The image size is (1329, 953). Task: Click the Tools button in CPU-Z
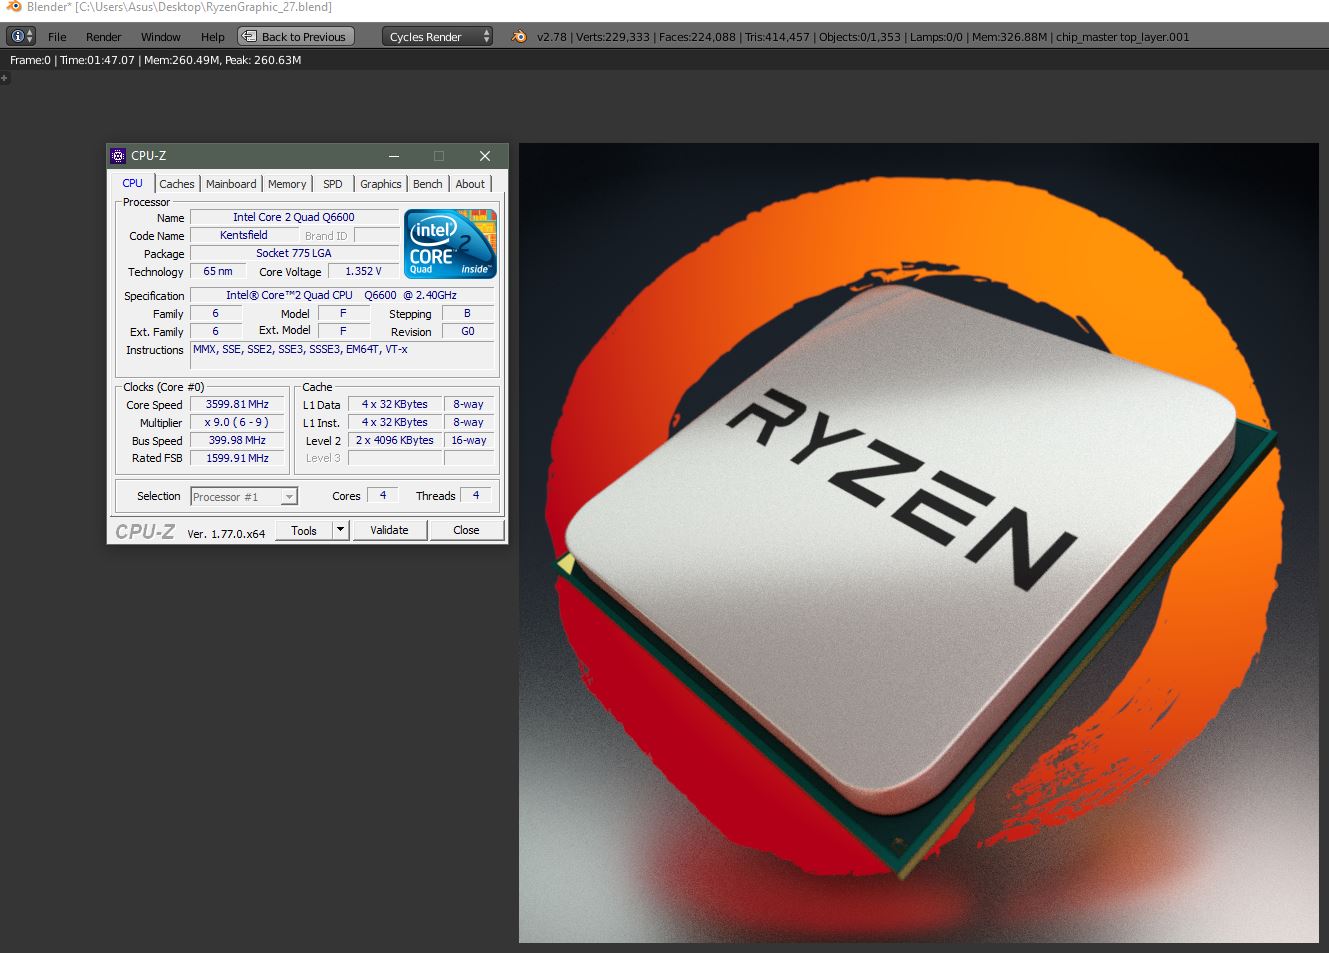[304, 530]
